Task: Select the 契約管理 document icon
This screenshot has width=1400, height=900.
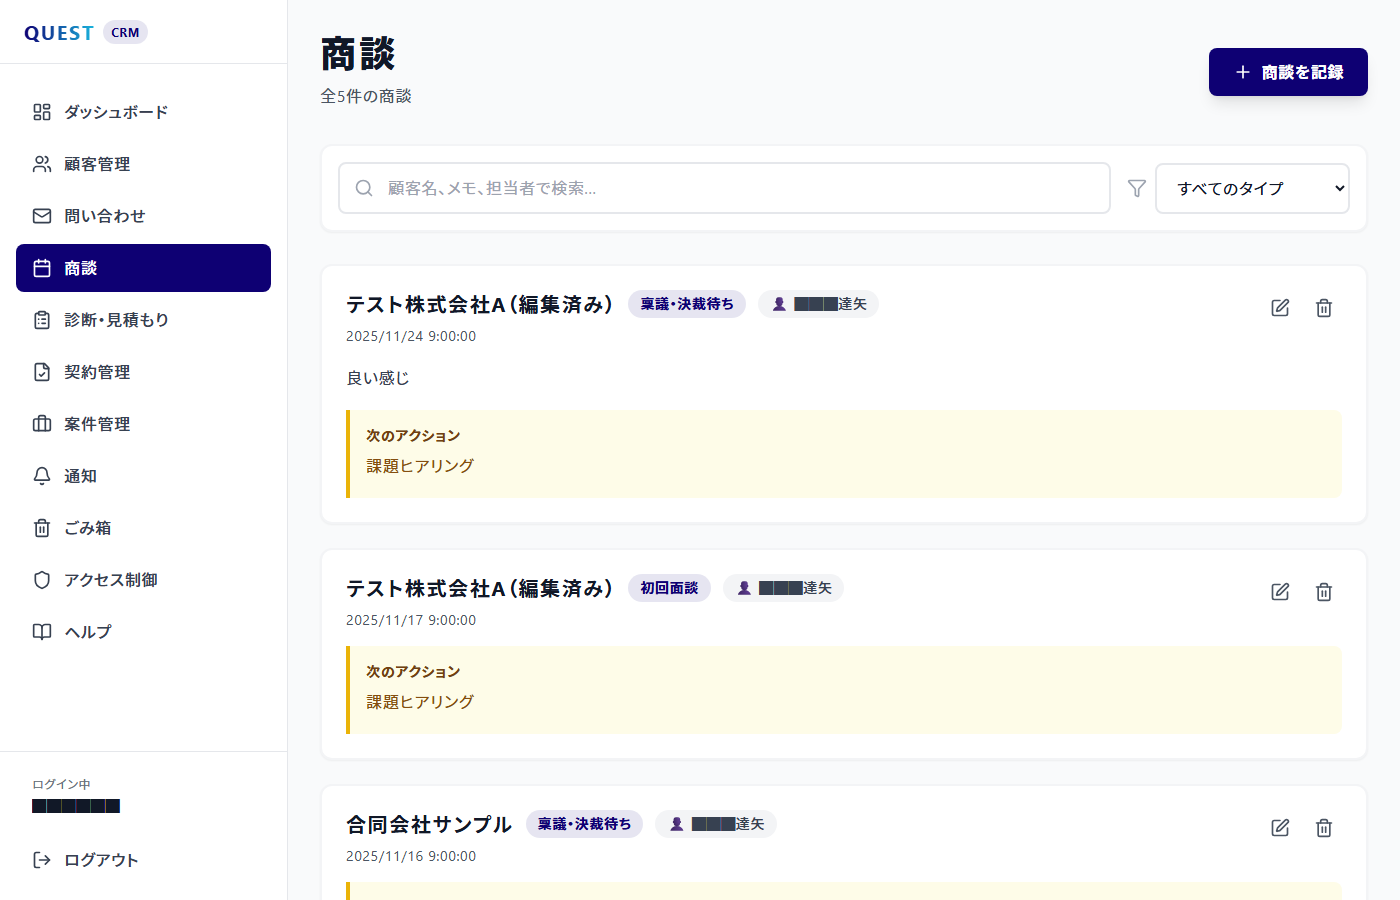Action: tap(41, 372)
